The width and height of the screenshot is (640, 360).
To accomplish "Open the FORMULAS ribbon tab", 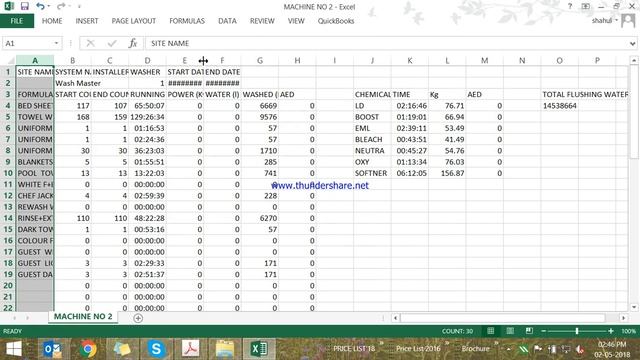I will [x=187, y=21].
